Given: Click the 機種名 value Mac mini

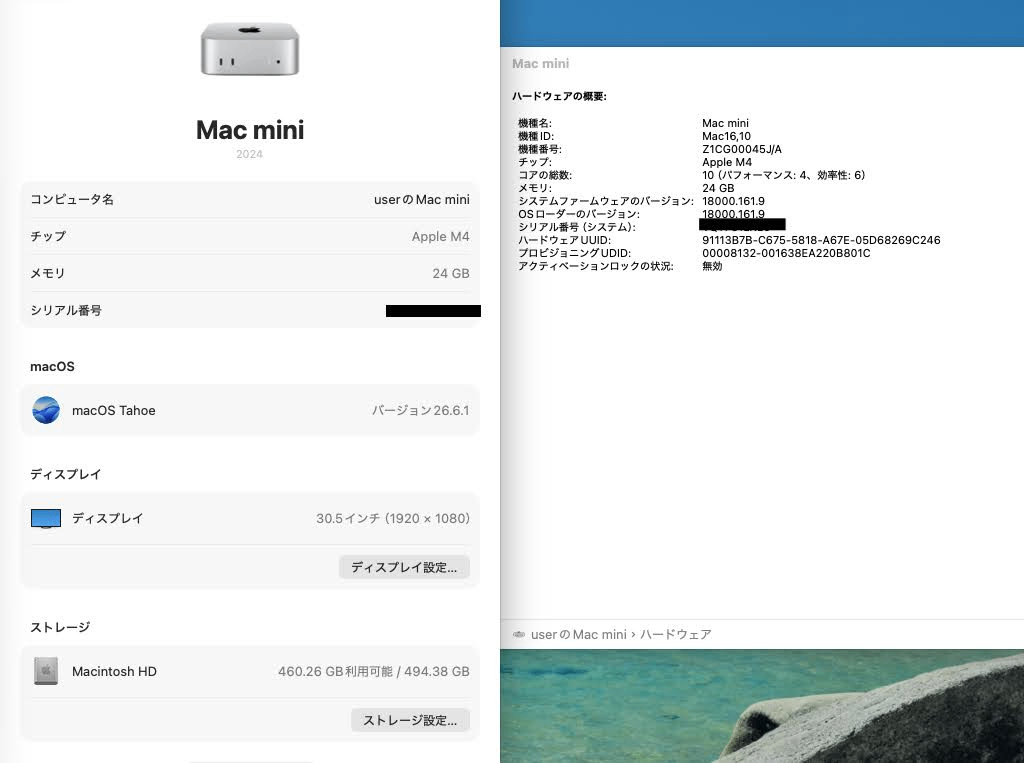Looking at the screenshot, I should pos(726,123).
